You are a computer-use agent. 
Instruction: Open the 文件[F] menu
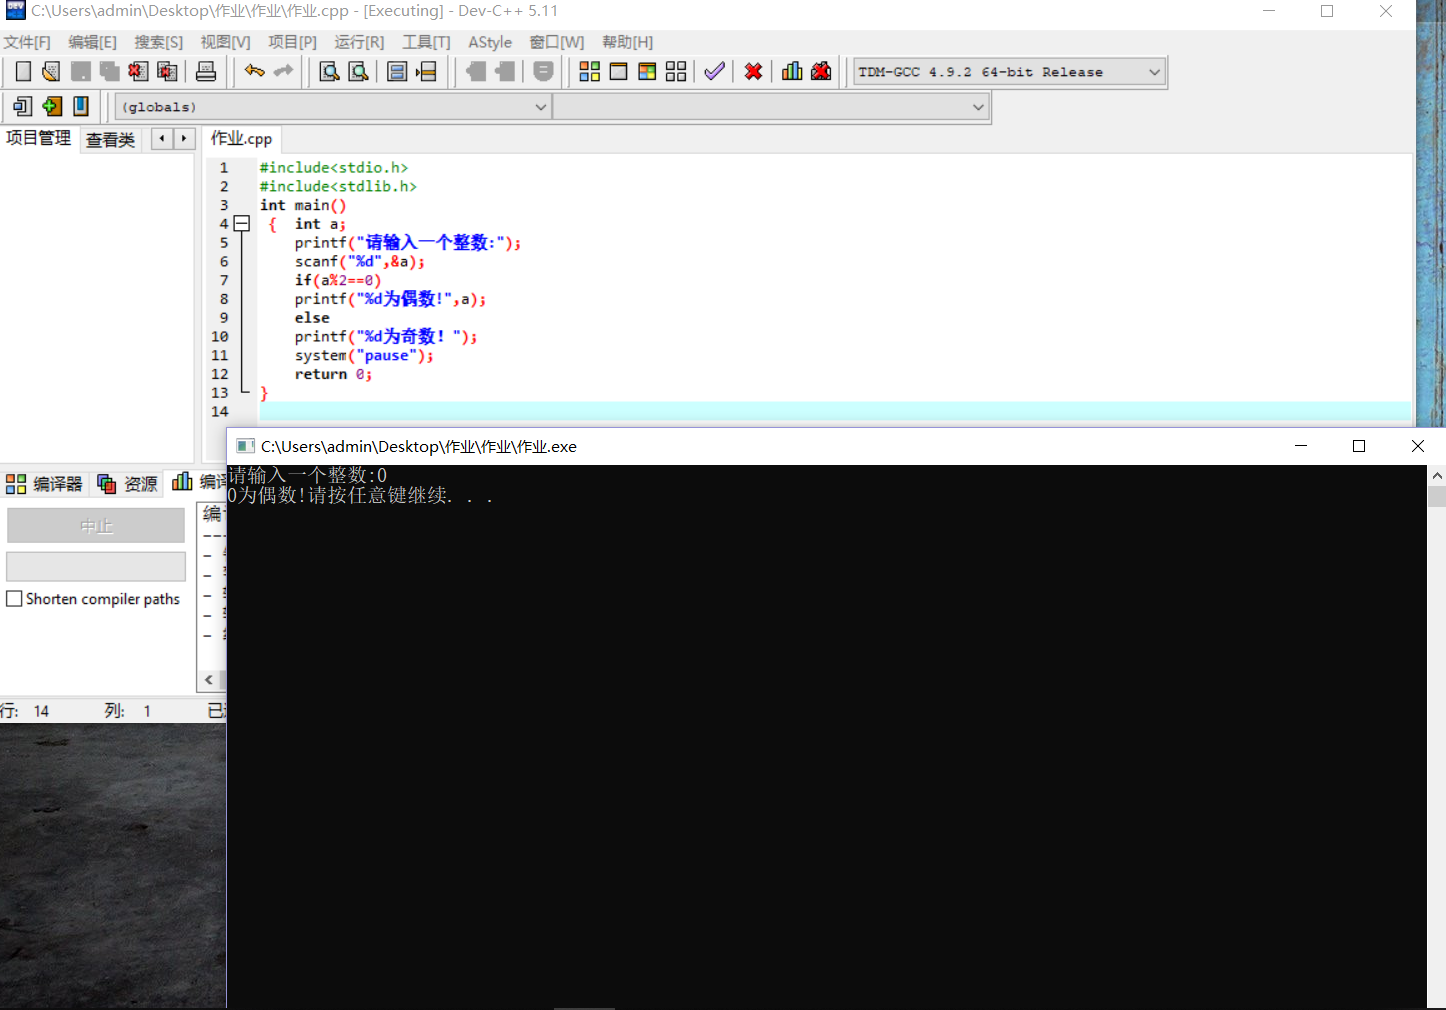click(x=27, y=42)
